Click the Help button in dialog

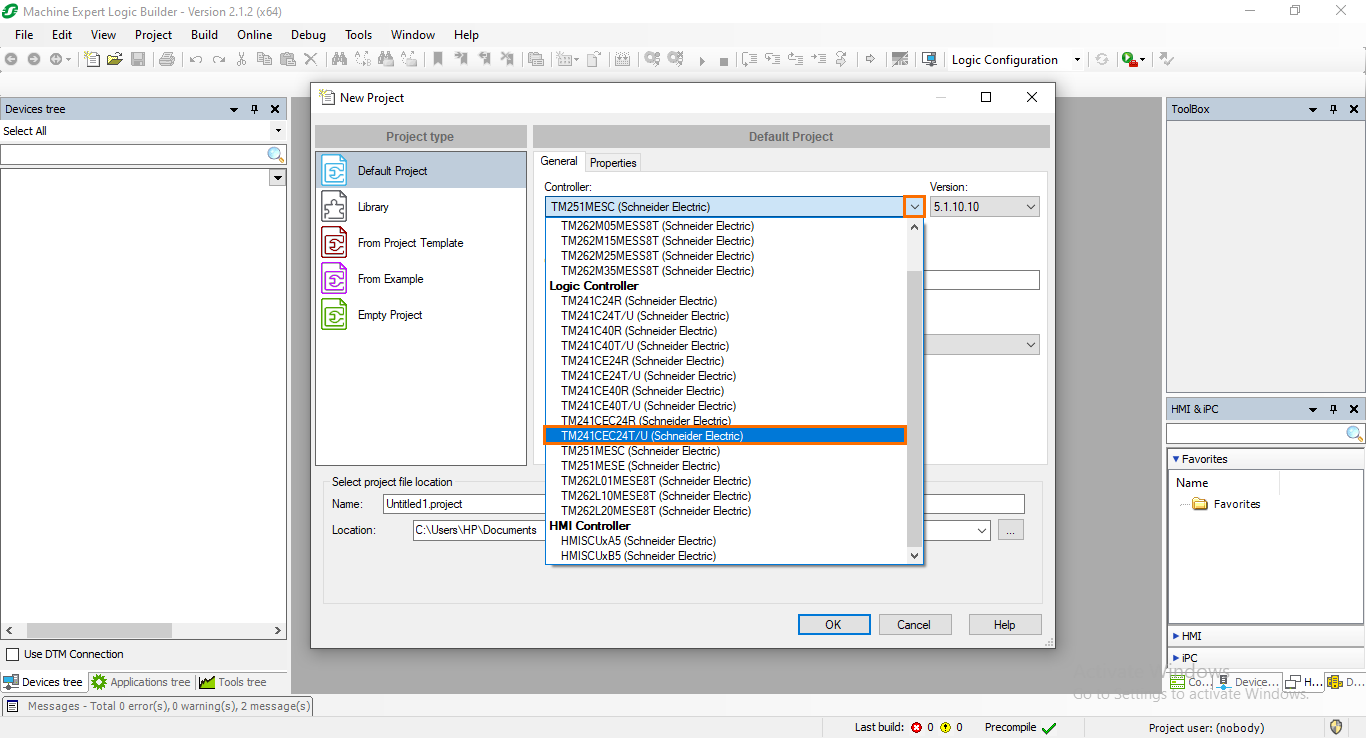coord(1005,624)
